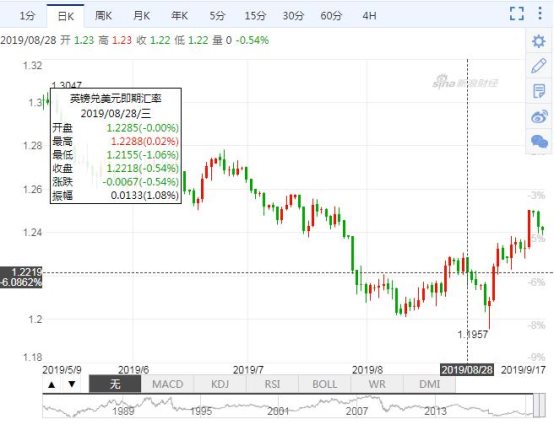Click the 开盘 1.2285 value in tooltip
Image resolution: width=554 pixels, height=430 pixels.
pyautogui.click(x=143, y=128)
